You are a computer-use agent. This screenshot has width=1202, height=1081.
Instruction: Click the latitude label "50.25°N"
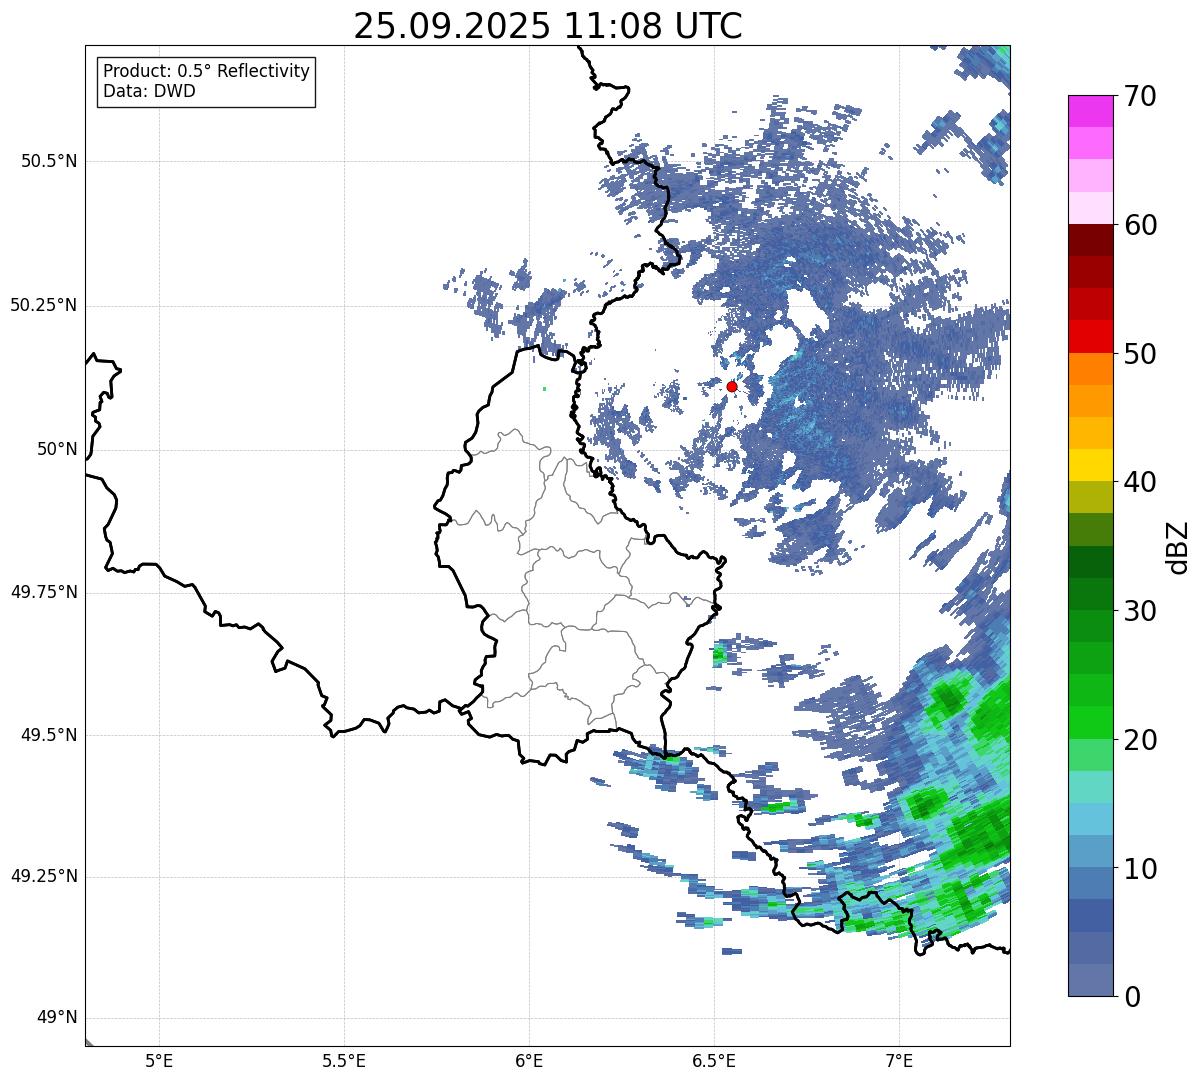[44, 305]
